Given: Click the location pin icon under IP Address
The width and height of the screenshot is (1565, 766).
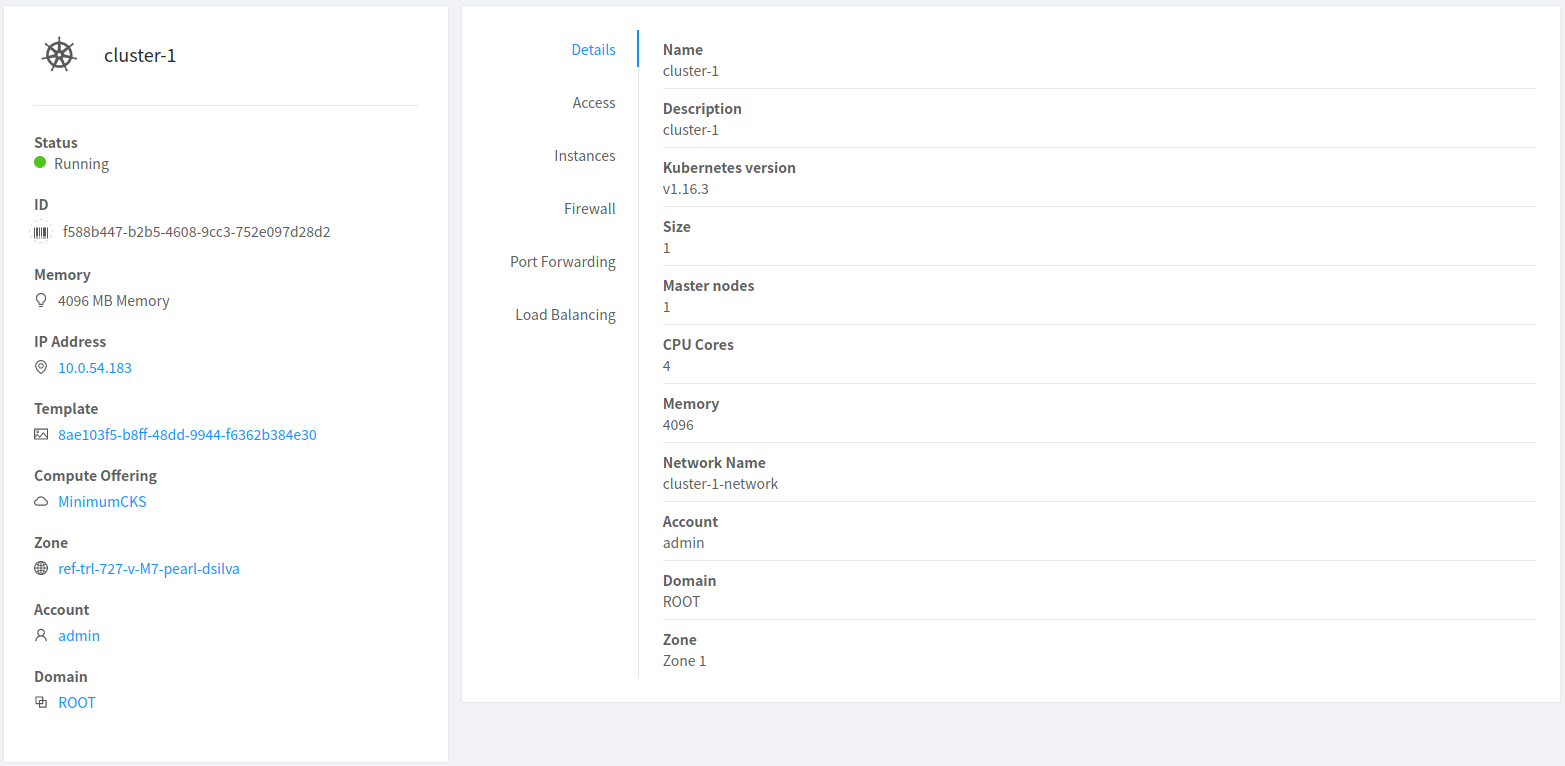Looking at the screenshot, I should coord(40,367).
